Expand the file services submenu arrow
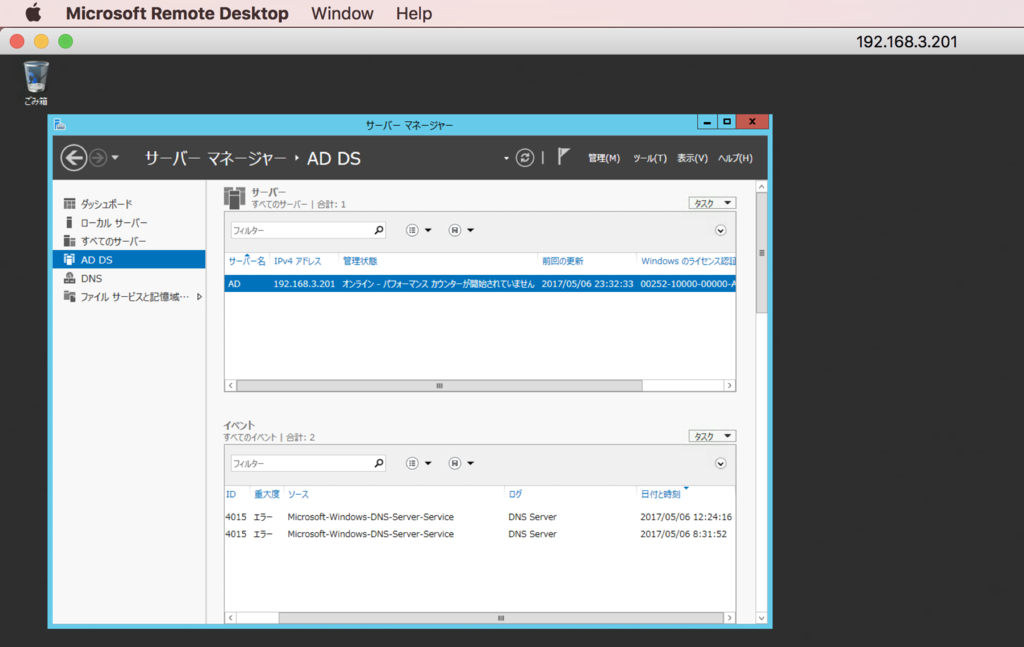Image resolution: width=1024 pixels, height=647 pixels. click(x=199, y=296)
